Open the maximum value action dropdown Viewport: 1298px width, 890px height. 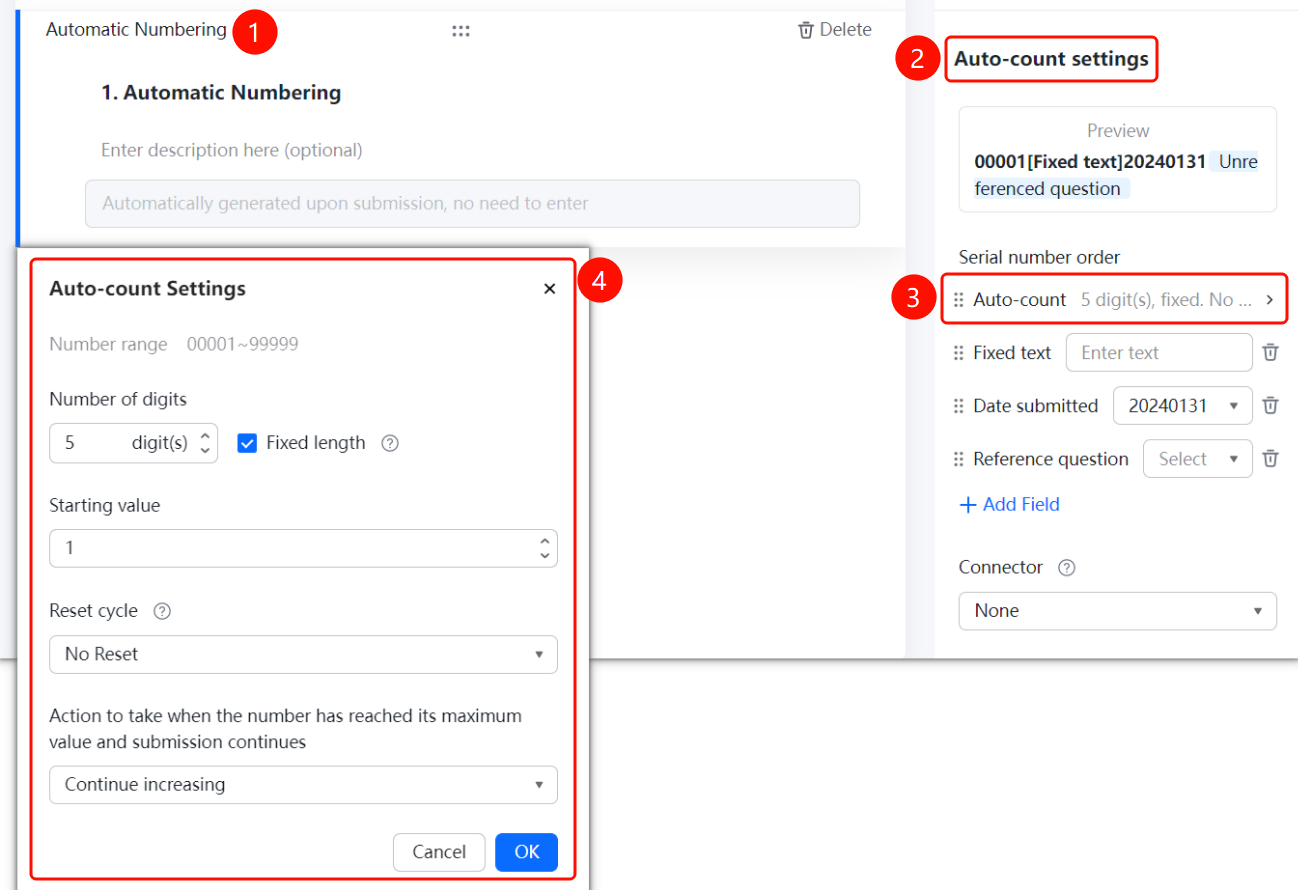(x=303, y=785)
